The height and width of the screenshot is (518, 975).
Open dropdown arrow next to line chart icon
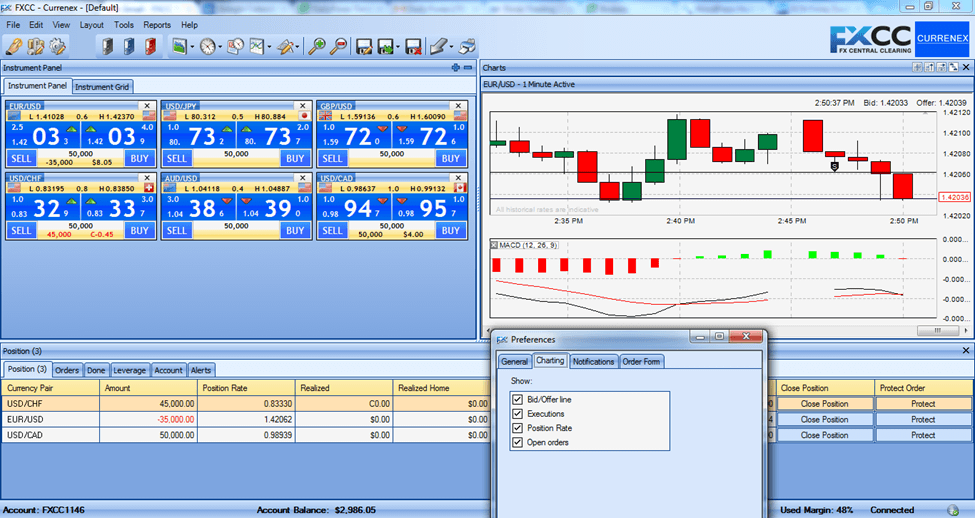point(269,47)
